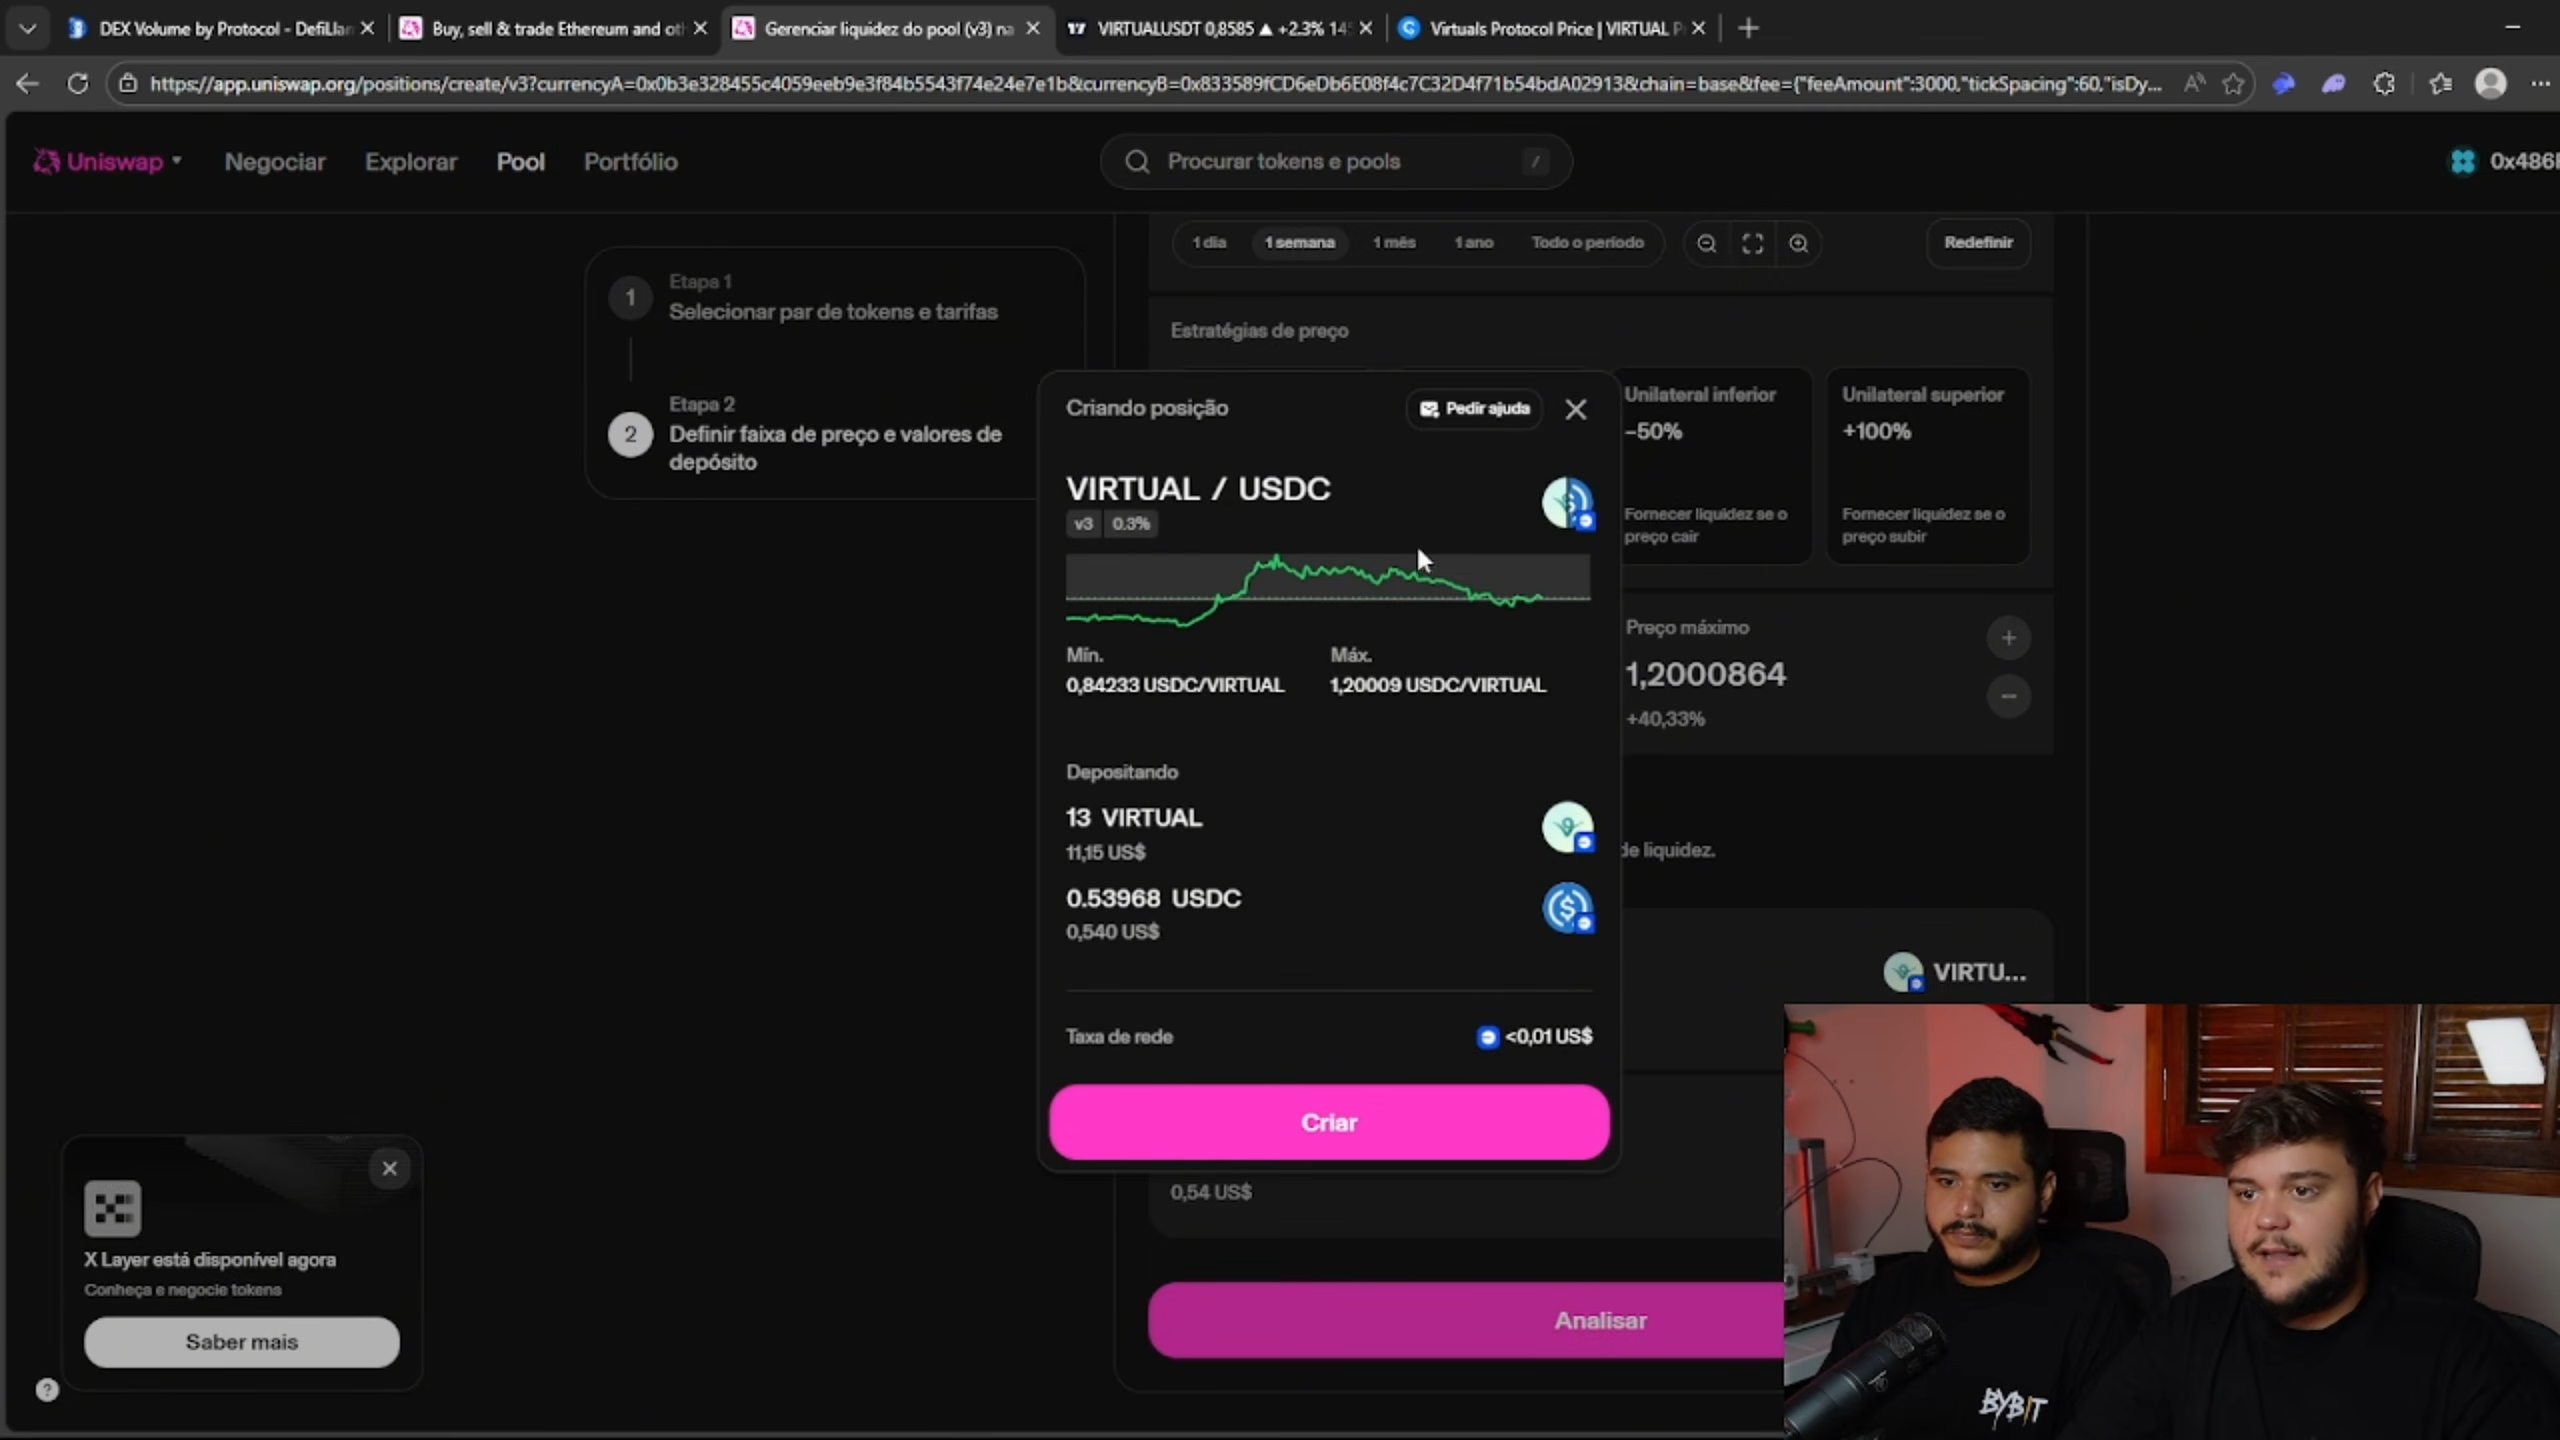The height and width of the screenshot is (1440, 2560).
Task: Click the Uniswap logo
Action: [98, 162]
